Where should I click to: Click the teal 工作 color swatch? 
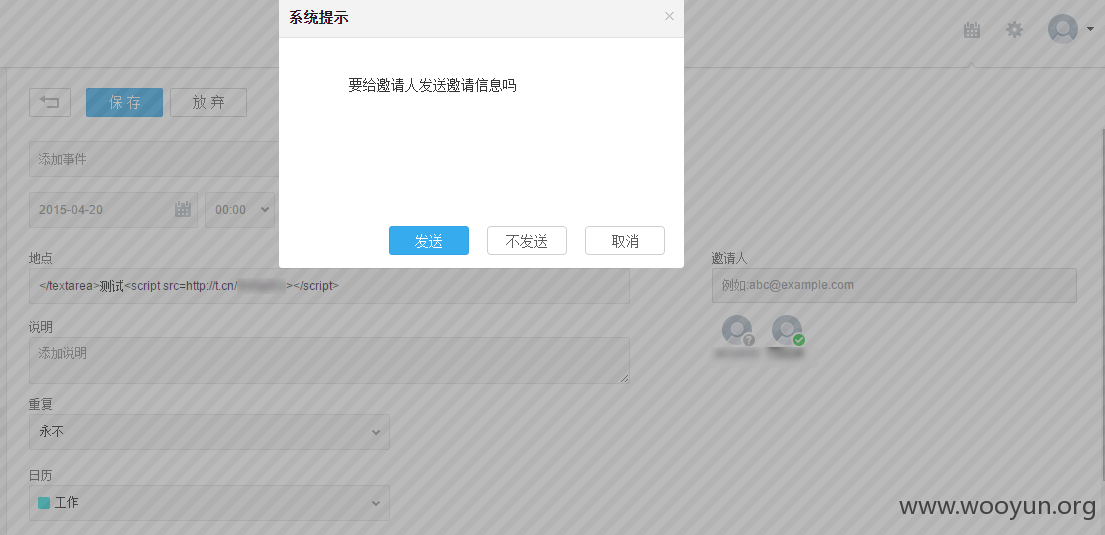[44, 503]
